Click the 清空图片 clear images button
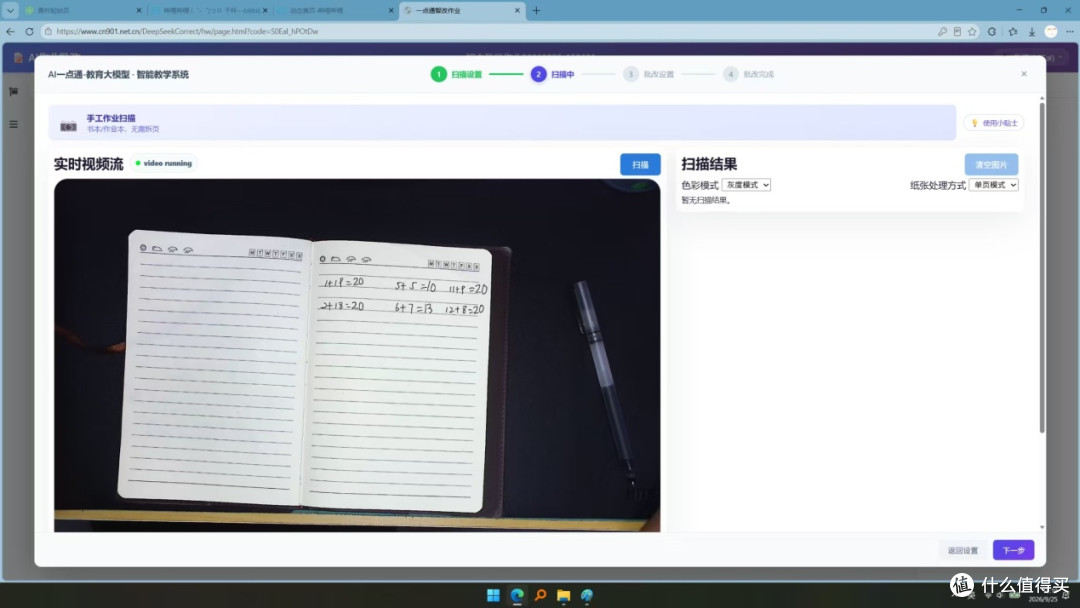 [x=990, y=165]
